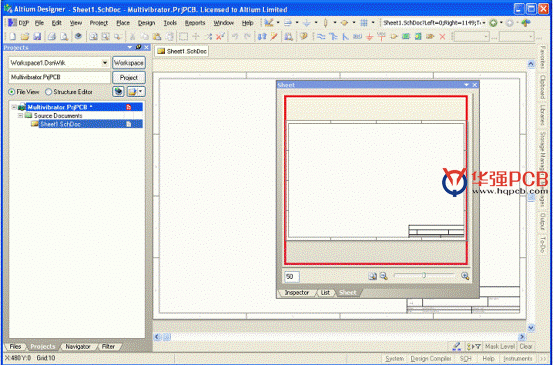
Task: Click the zoom value field showing 50
Action: [x=292, y=277]
